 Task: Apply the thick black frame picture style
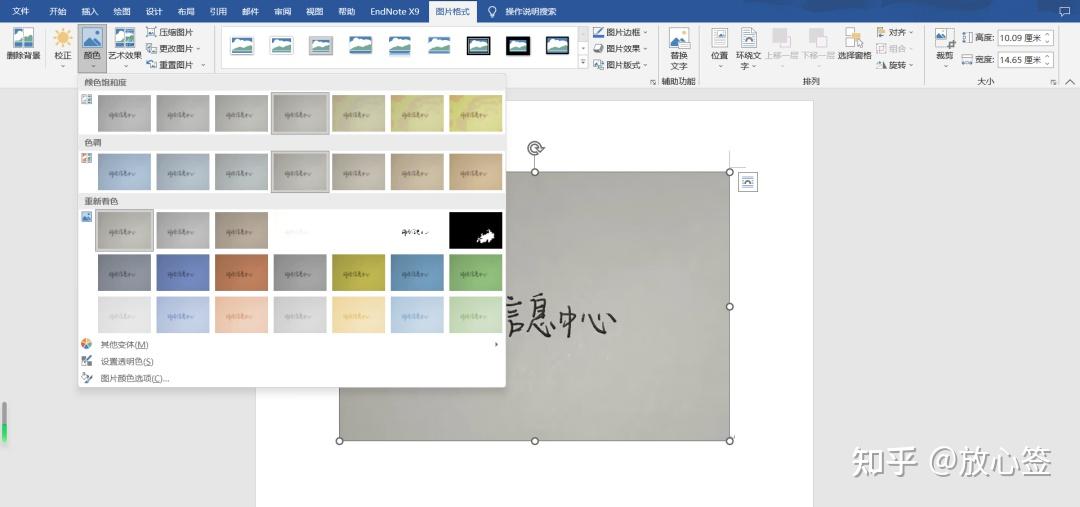[518, 46]
